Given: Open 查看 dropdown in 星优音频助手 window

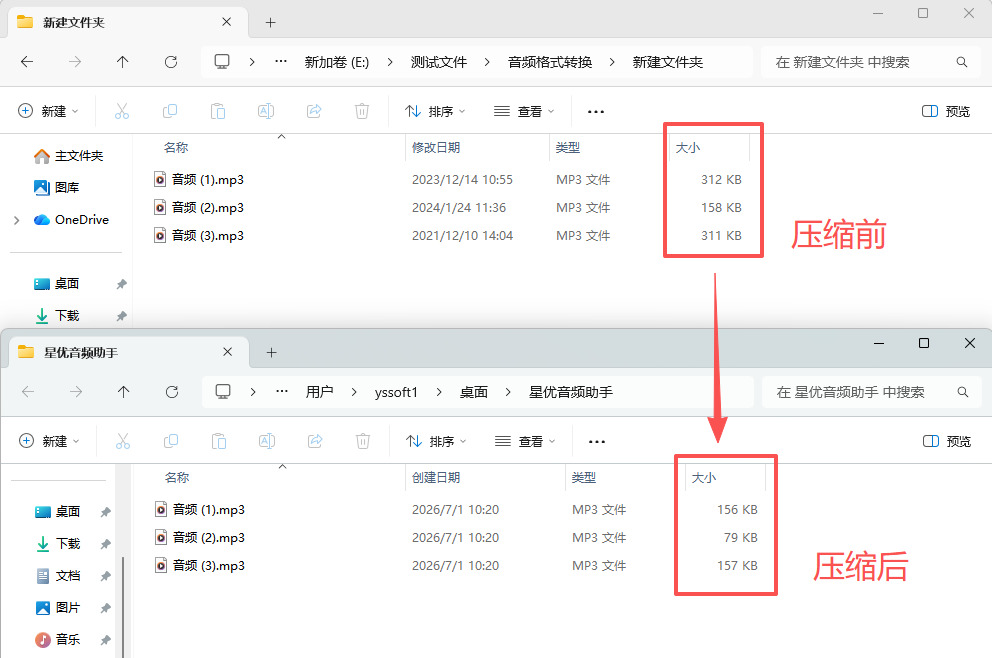Looking at the screenshot, I should tap(526, 441).
